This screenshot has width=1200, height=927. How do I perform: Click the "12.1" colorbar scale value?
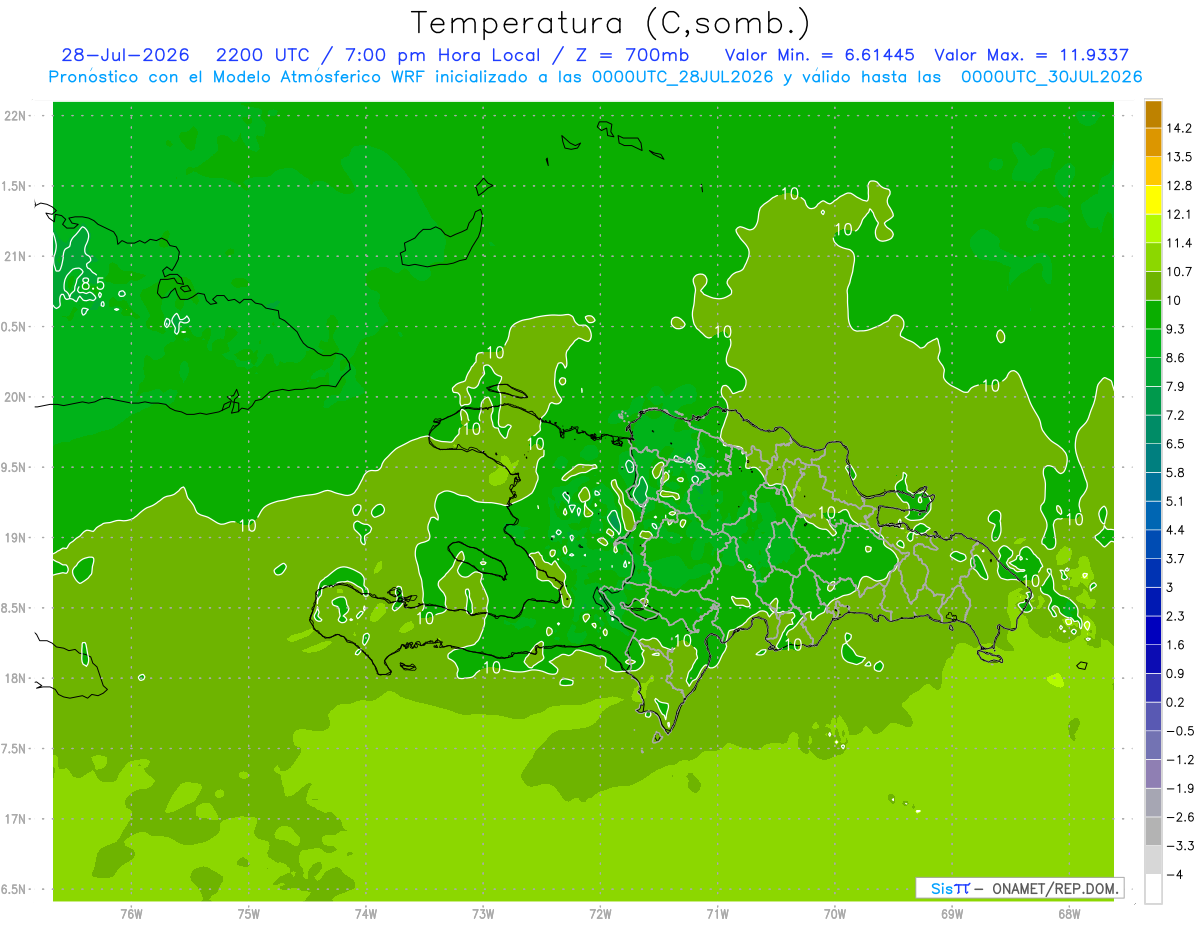(x=1179, y=214)
